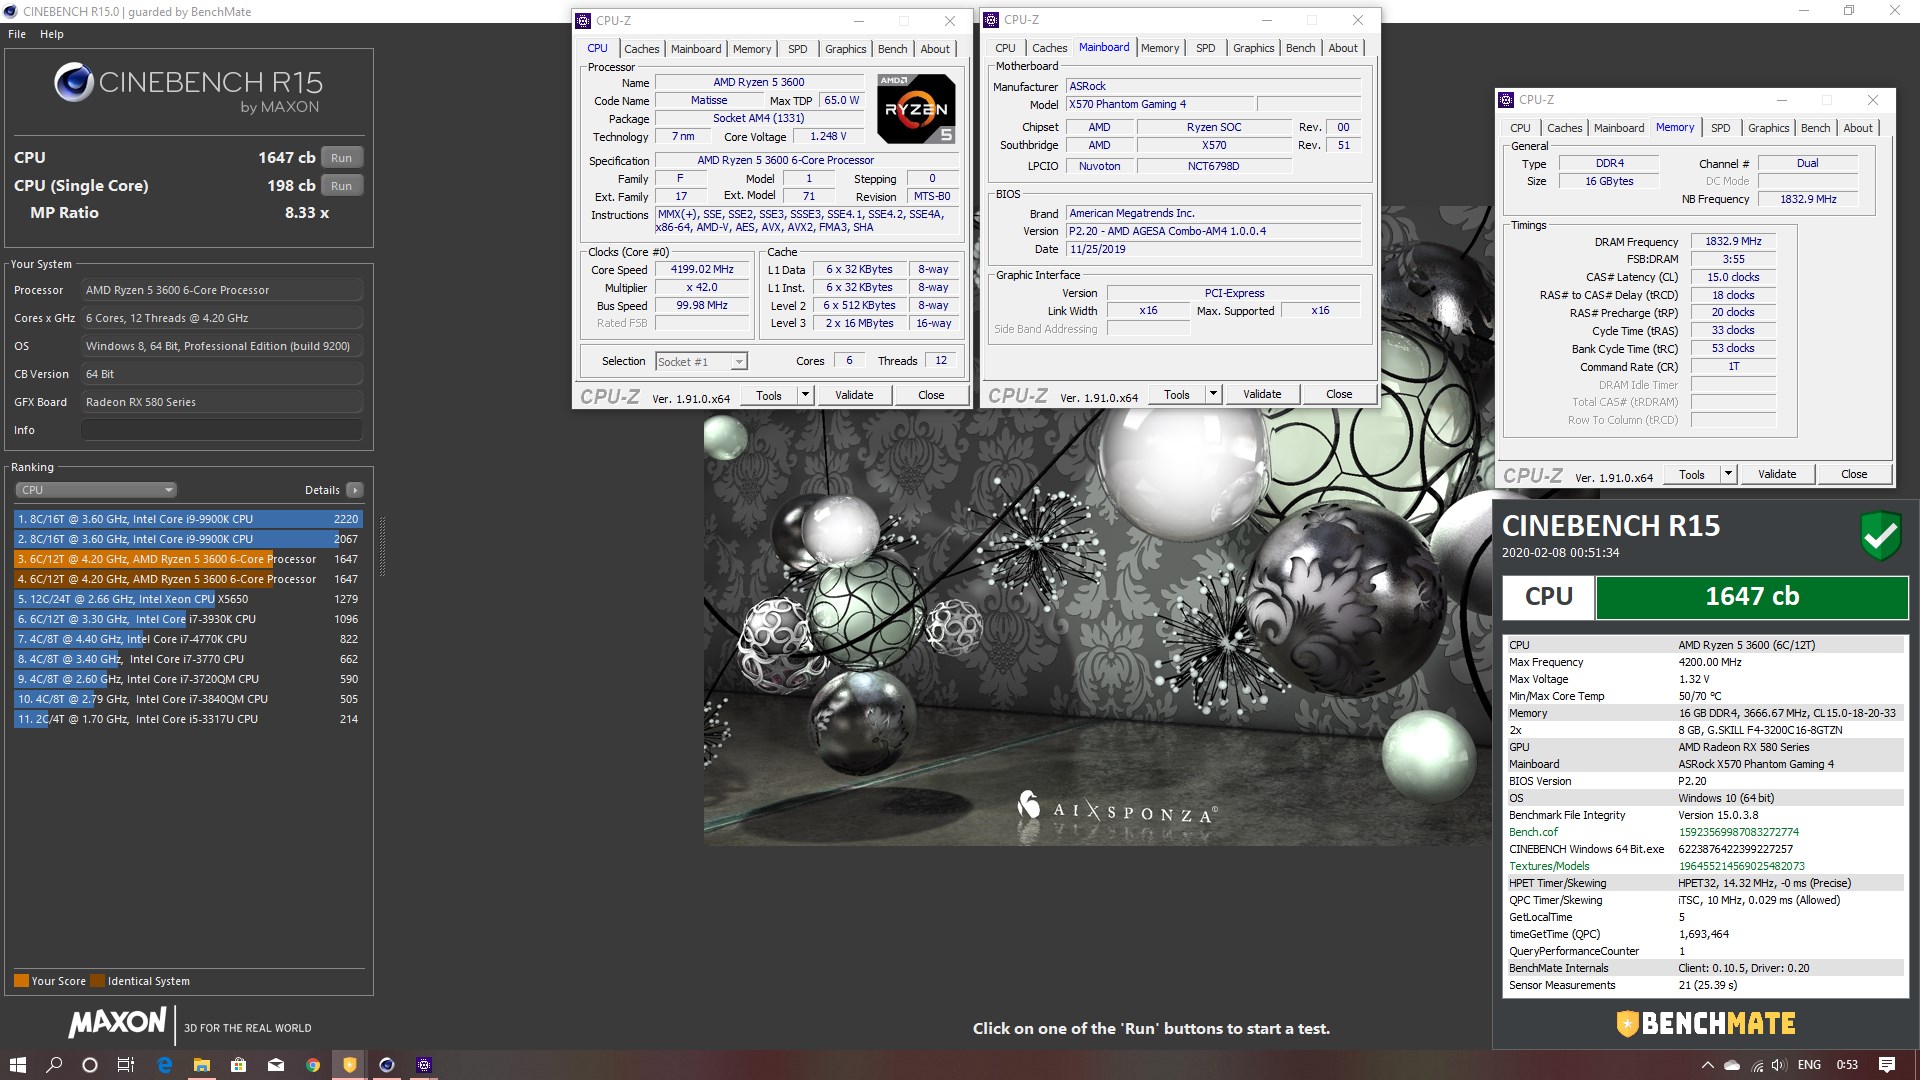Click Close button in Memory CPU-Z window
The height and width of the screenshot is (1080, 1920).
click(1854, 474)
